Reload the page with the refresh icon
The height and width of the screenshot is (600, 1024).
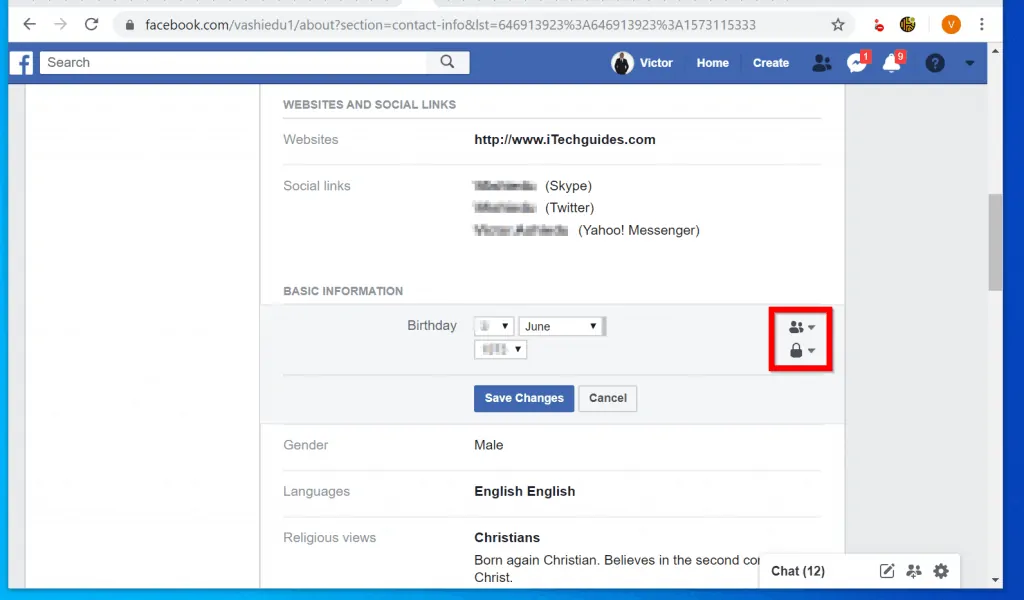pos(91,24)
